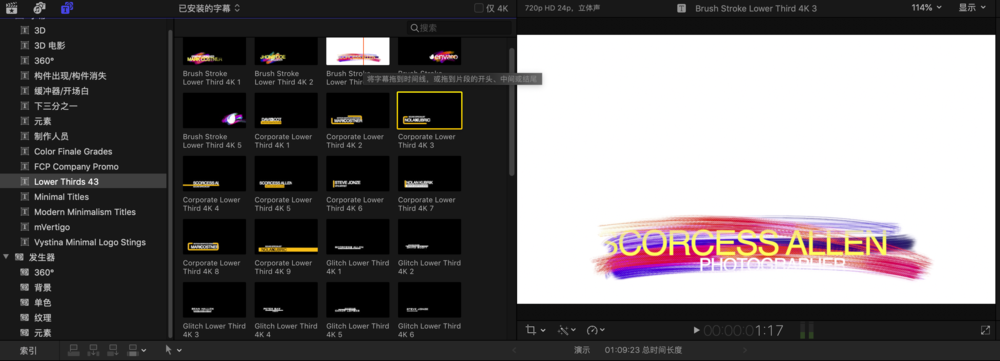Click the 01:09:23 总时间长度 status text
Screen dimensions: 1000x361
click(x=643, y=350)
